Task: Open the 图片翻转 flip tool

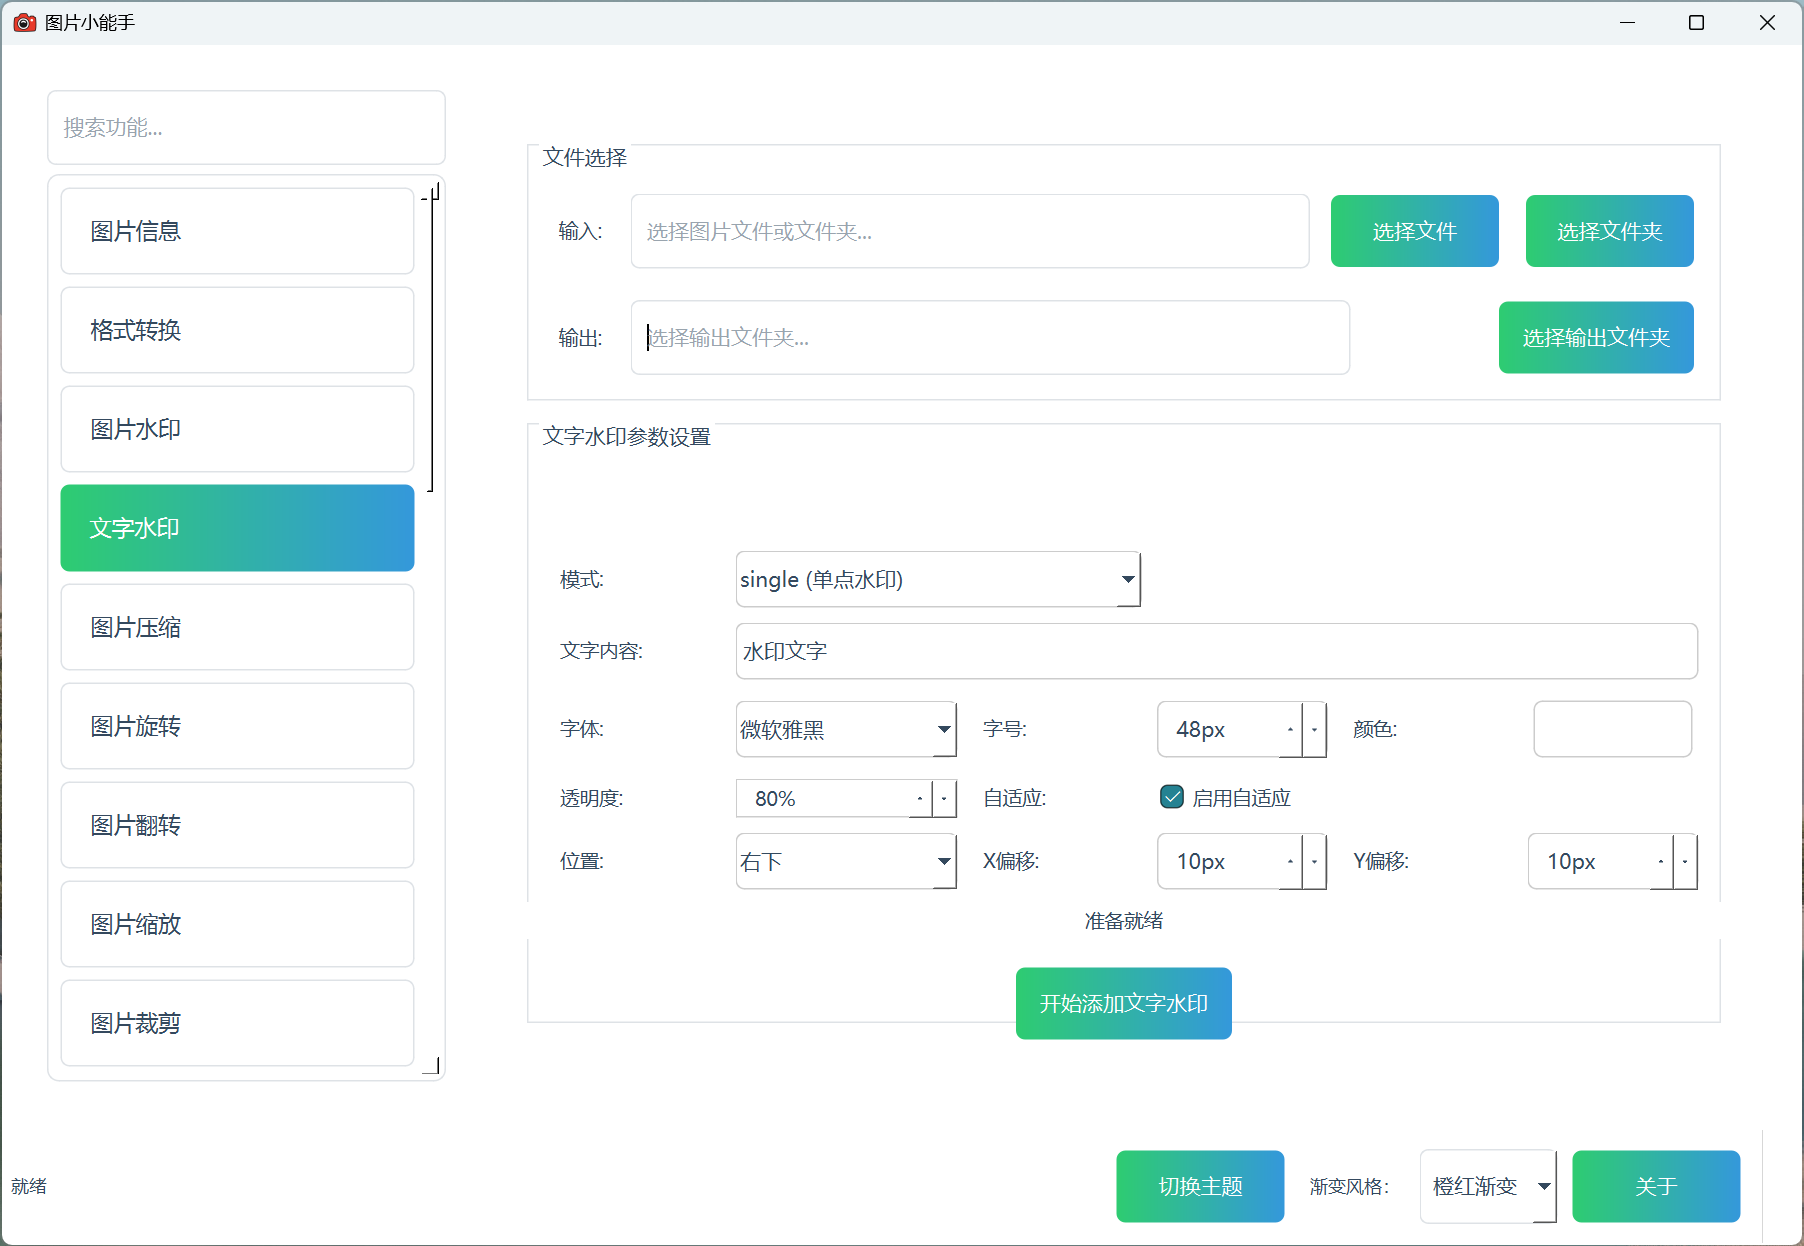Action: [237, 825]
